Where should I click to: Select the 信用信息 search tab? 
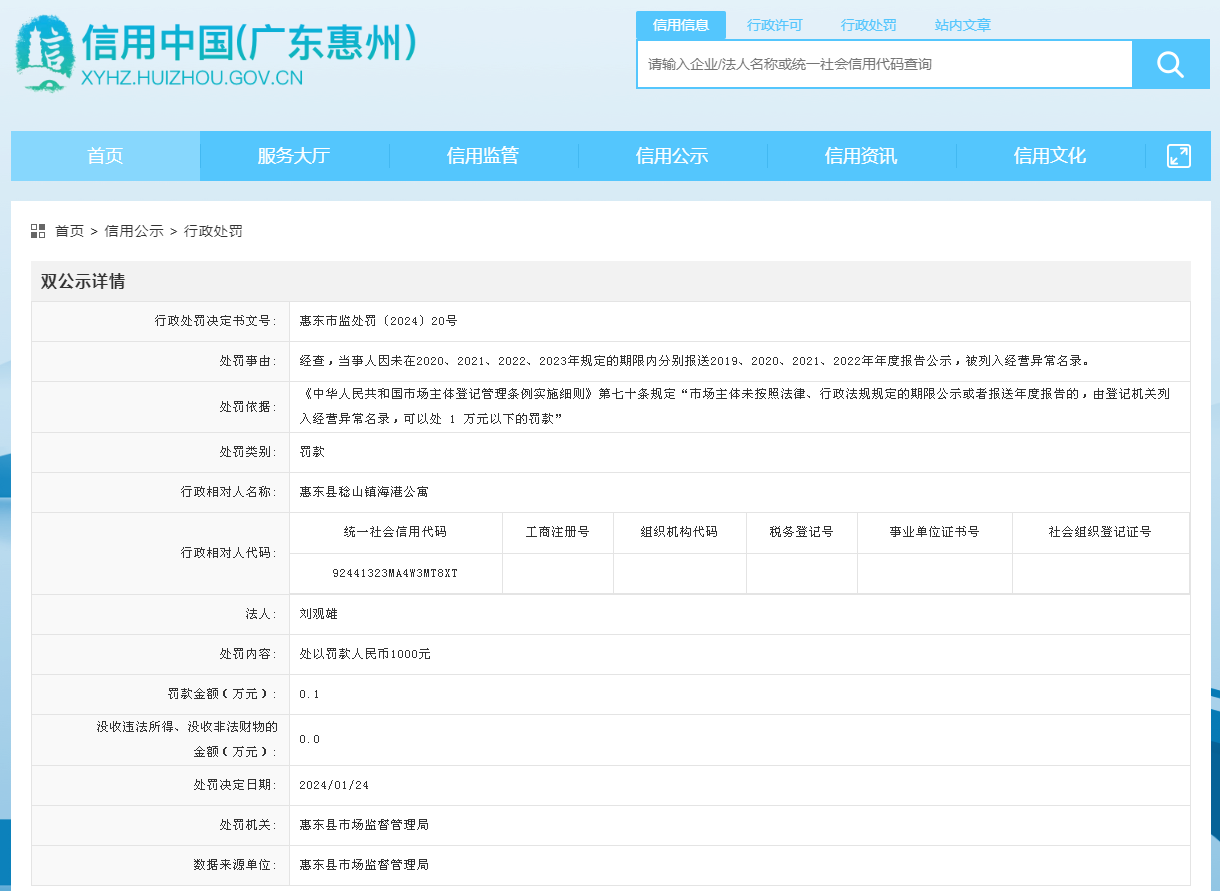(x=681, y=25)
